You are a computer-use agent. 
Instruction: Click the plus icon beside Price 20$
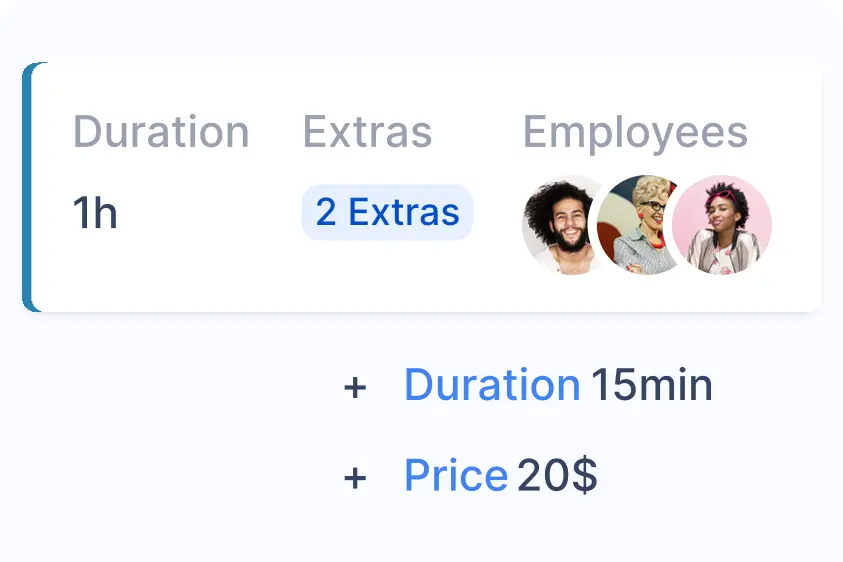355,478
